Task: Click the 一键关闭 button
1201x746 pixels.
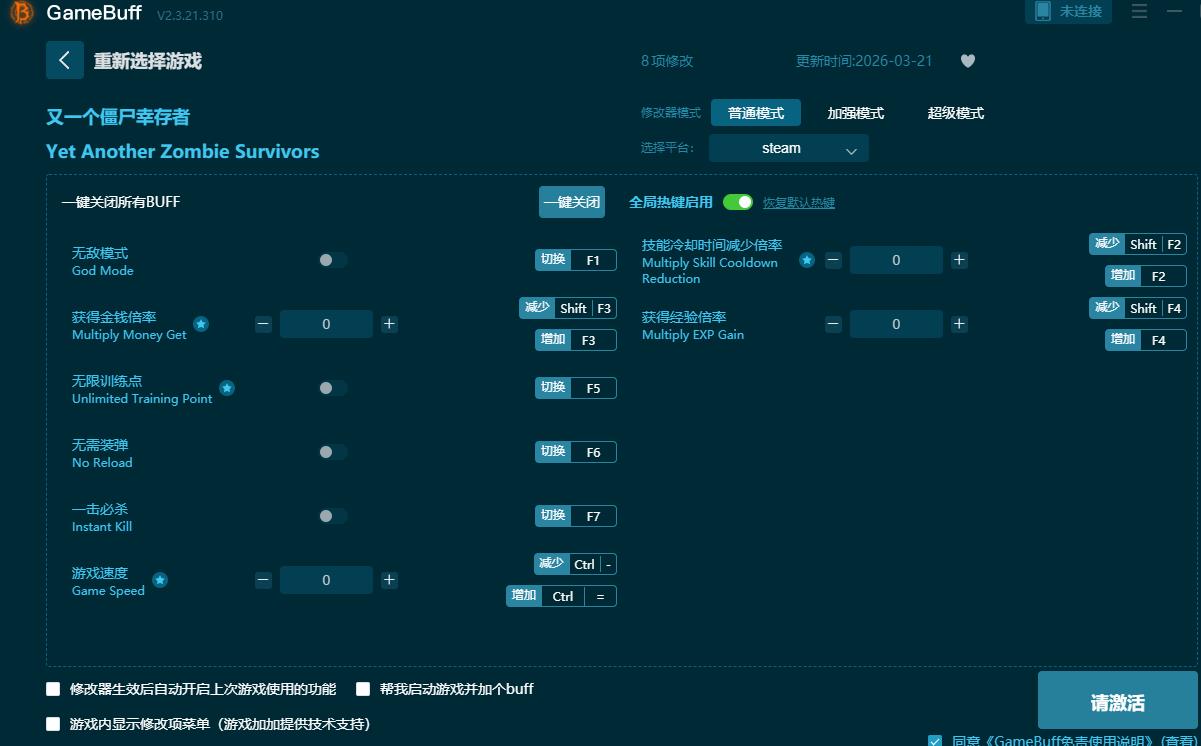Action: pos(572,202)
